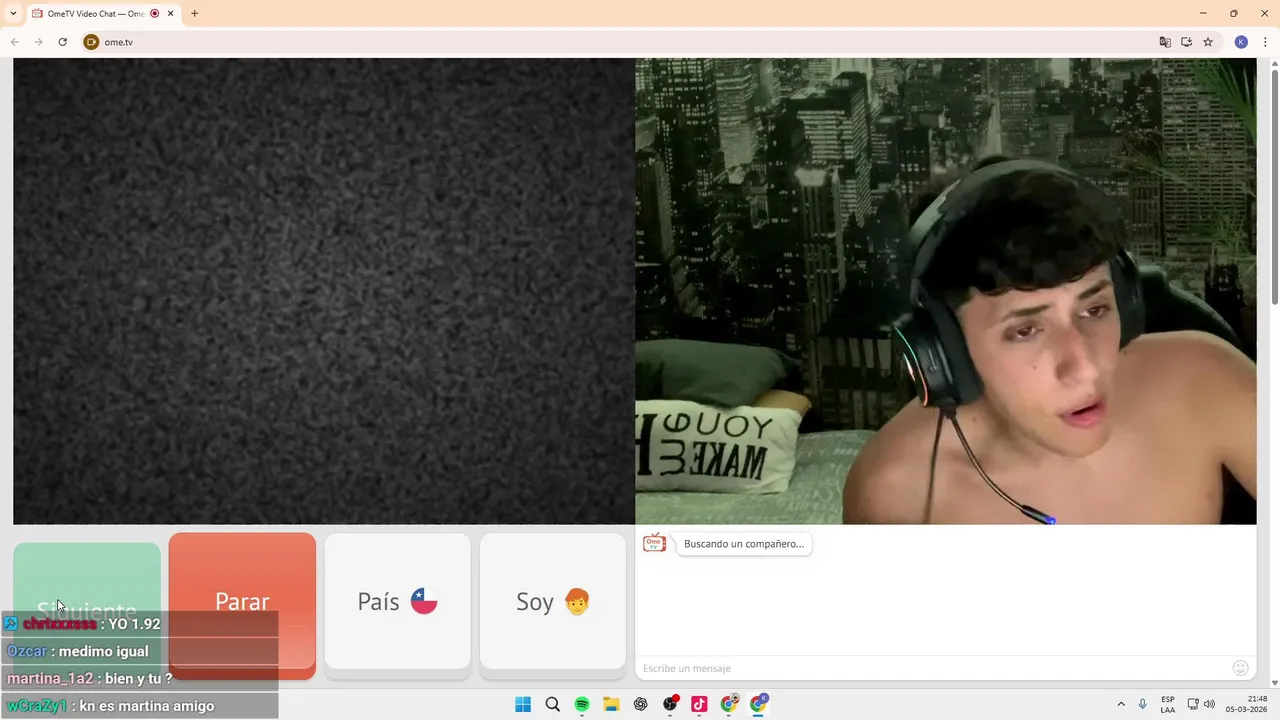Click overlay message 'medimo igual'
This screenshot has height=720, width=1280.
103,651
